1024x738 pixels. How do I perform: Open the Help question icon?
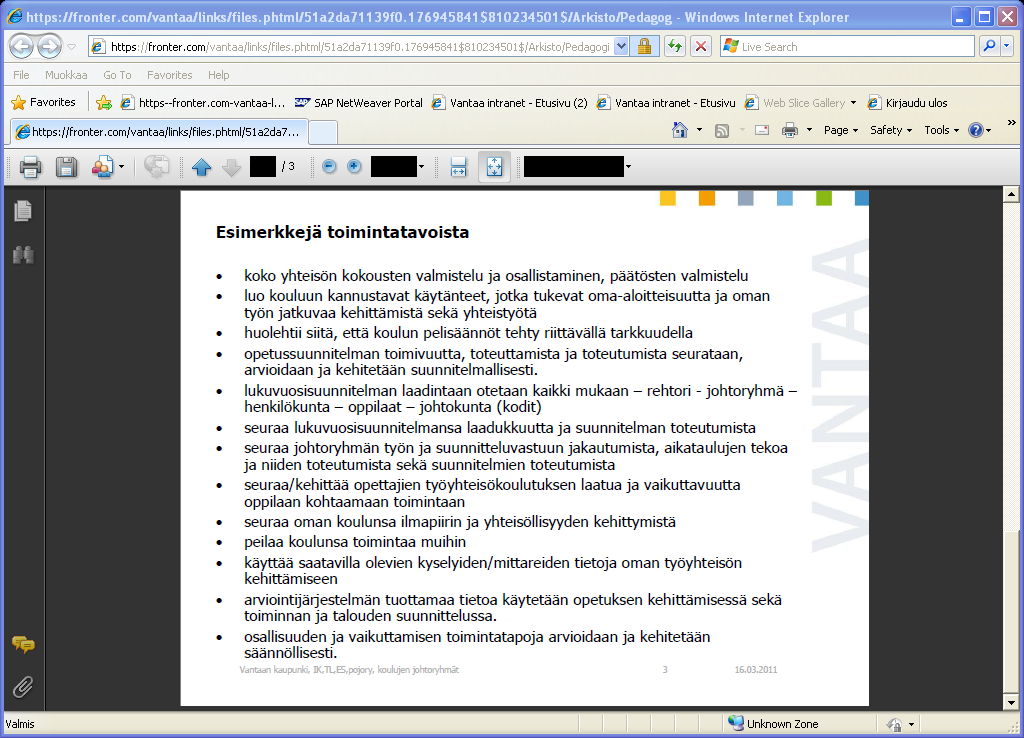(x=976, y=130)
